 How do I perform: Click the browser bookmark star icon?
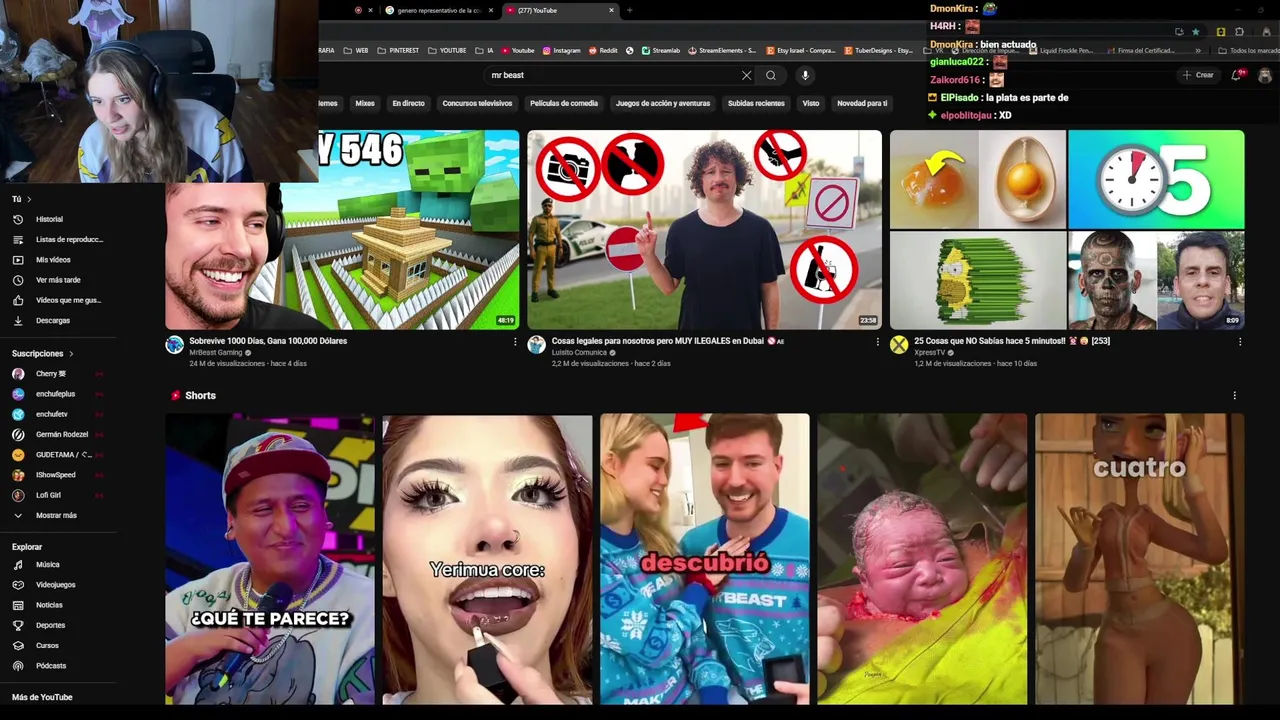click(1196, 32)
